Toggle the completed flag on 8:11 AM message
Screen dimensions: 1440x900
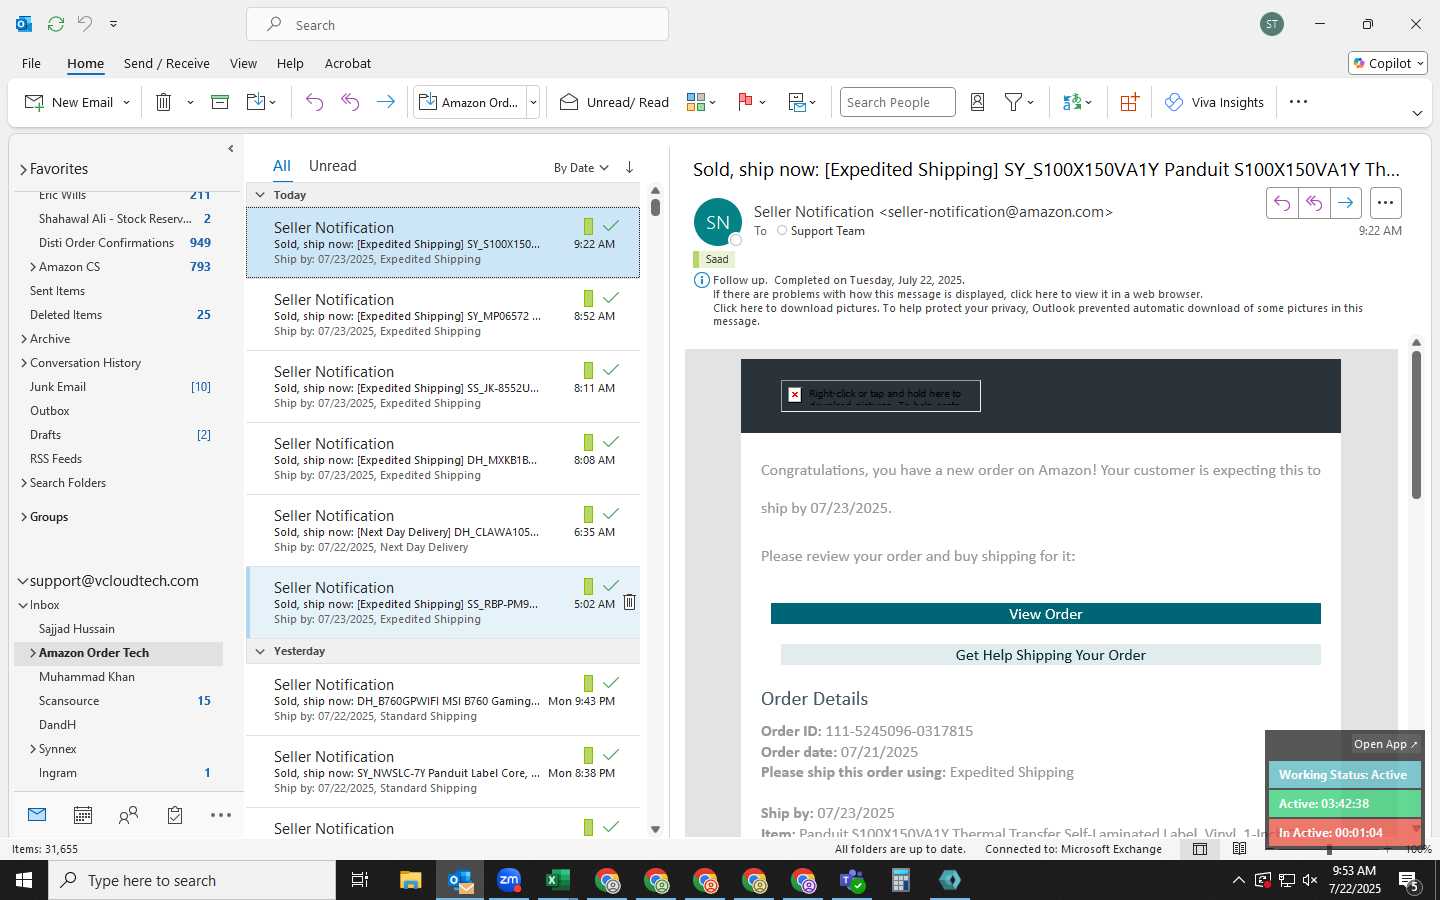click(x=611, y=370)
